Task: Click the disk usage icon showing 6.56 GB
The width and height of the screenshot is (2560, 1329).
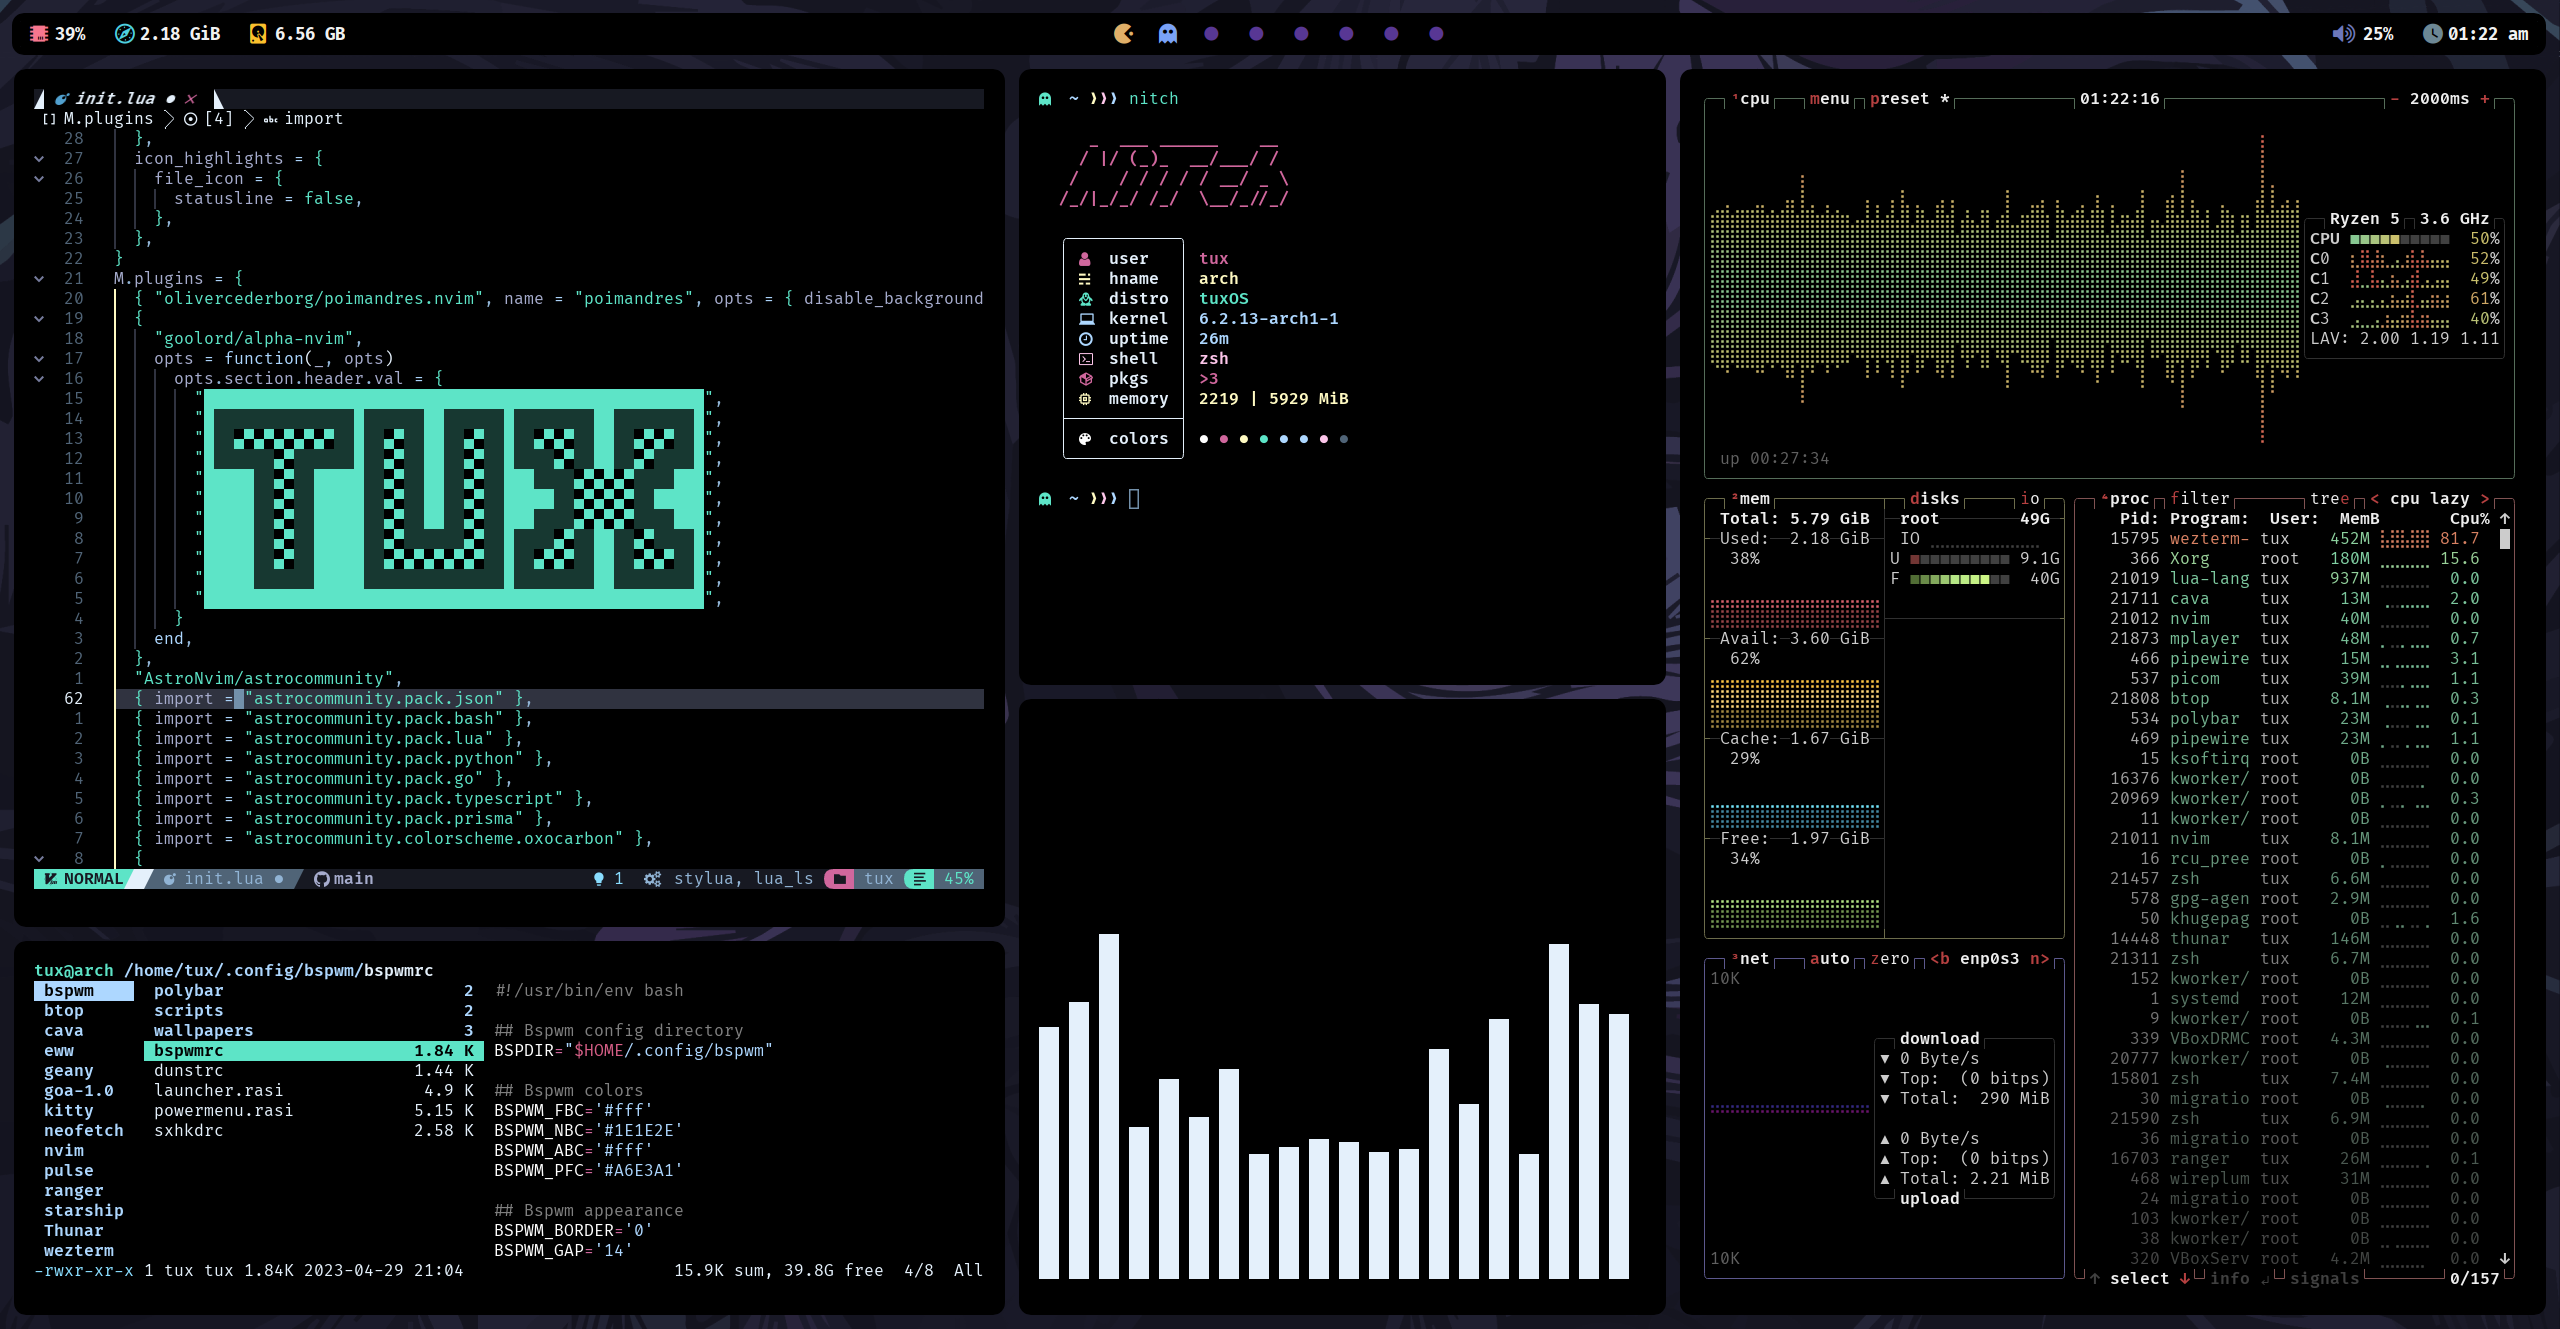Action: (x=258, y=34)
